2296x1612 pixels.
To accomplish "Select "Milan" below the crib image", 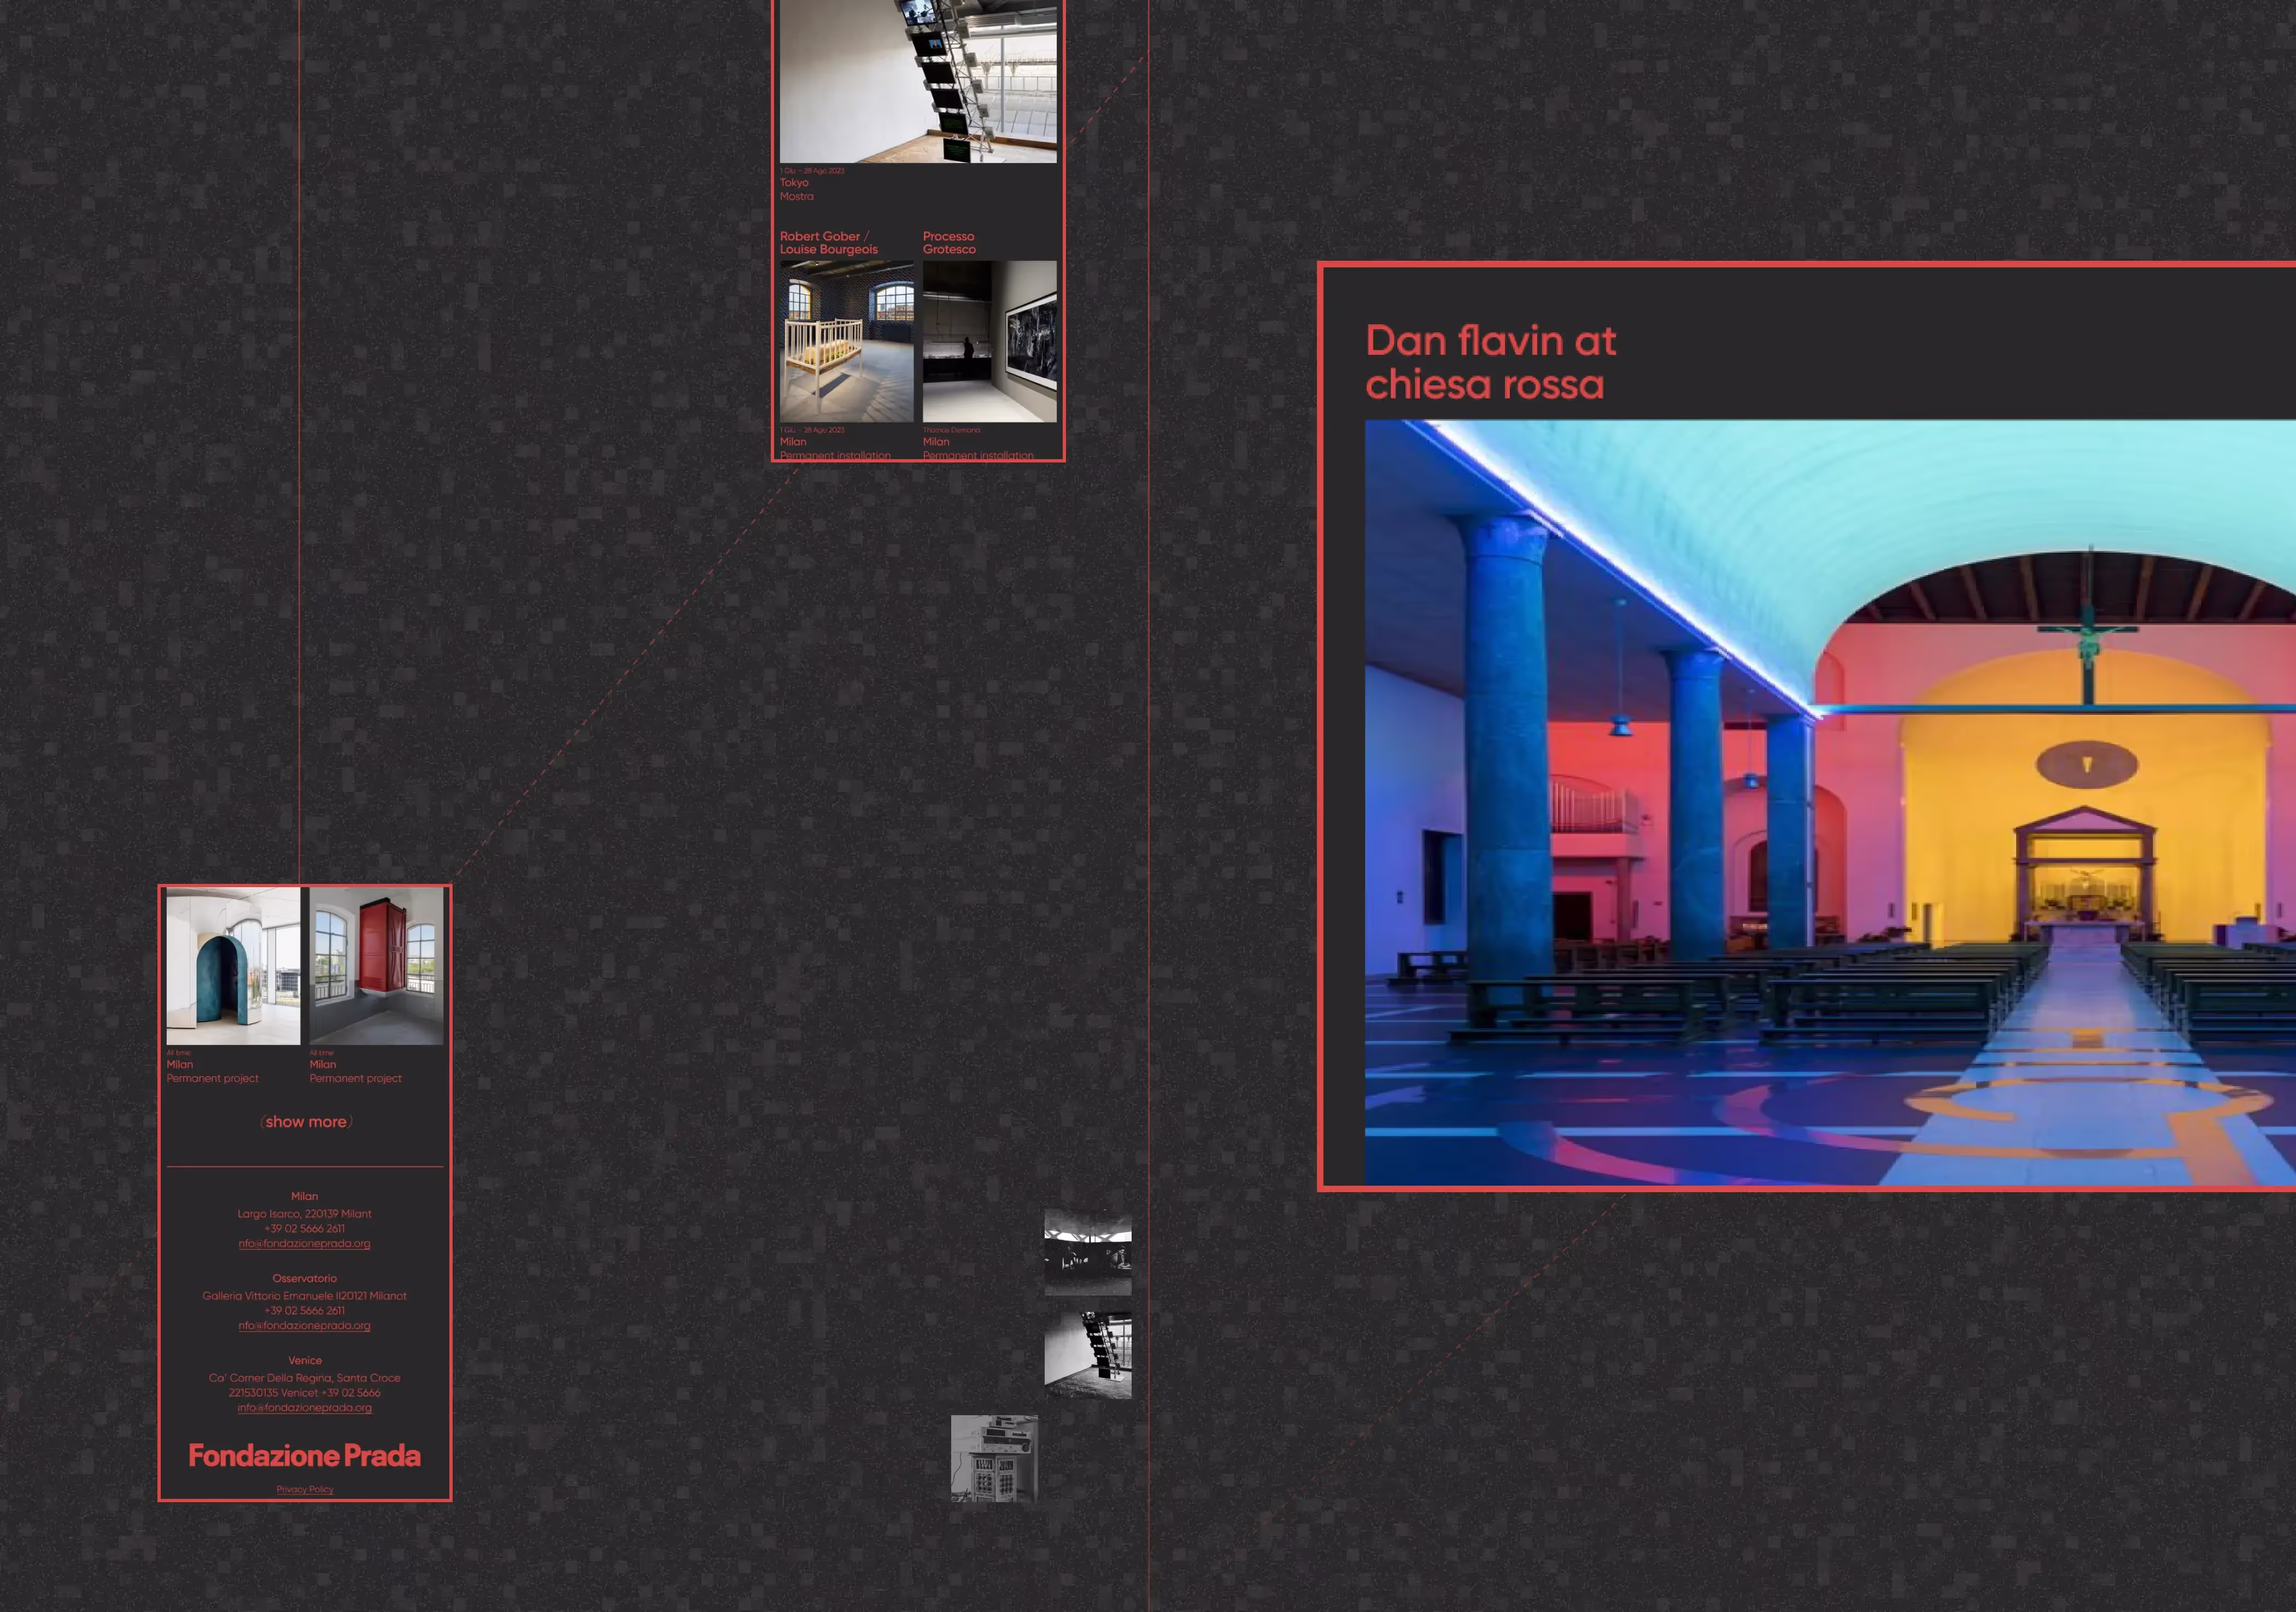I will pos(793,441).
